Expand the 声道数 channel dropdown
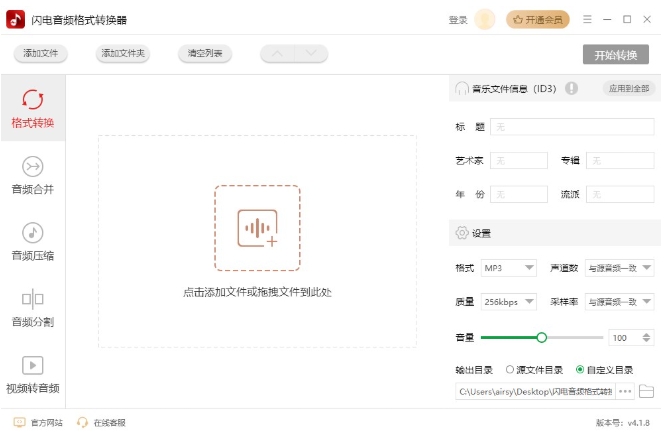This screenshot has width=669, height=440. tap(620, 268)
